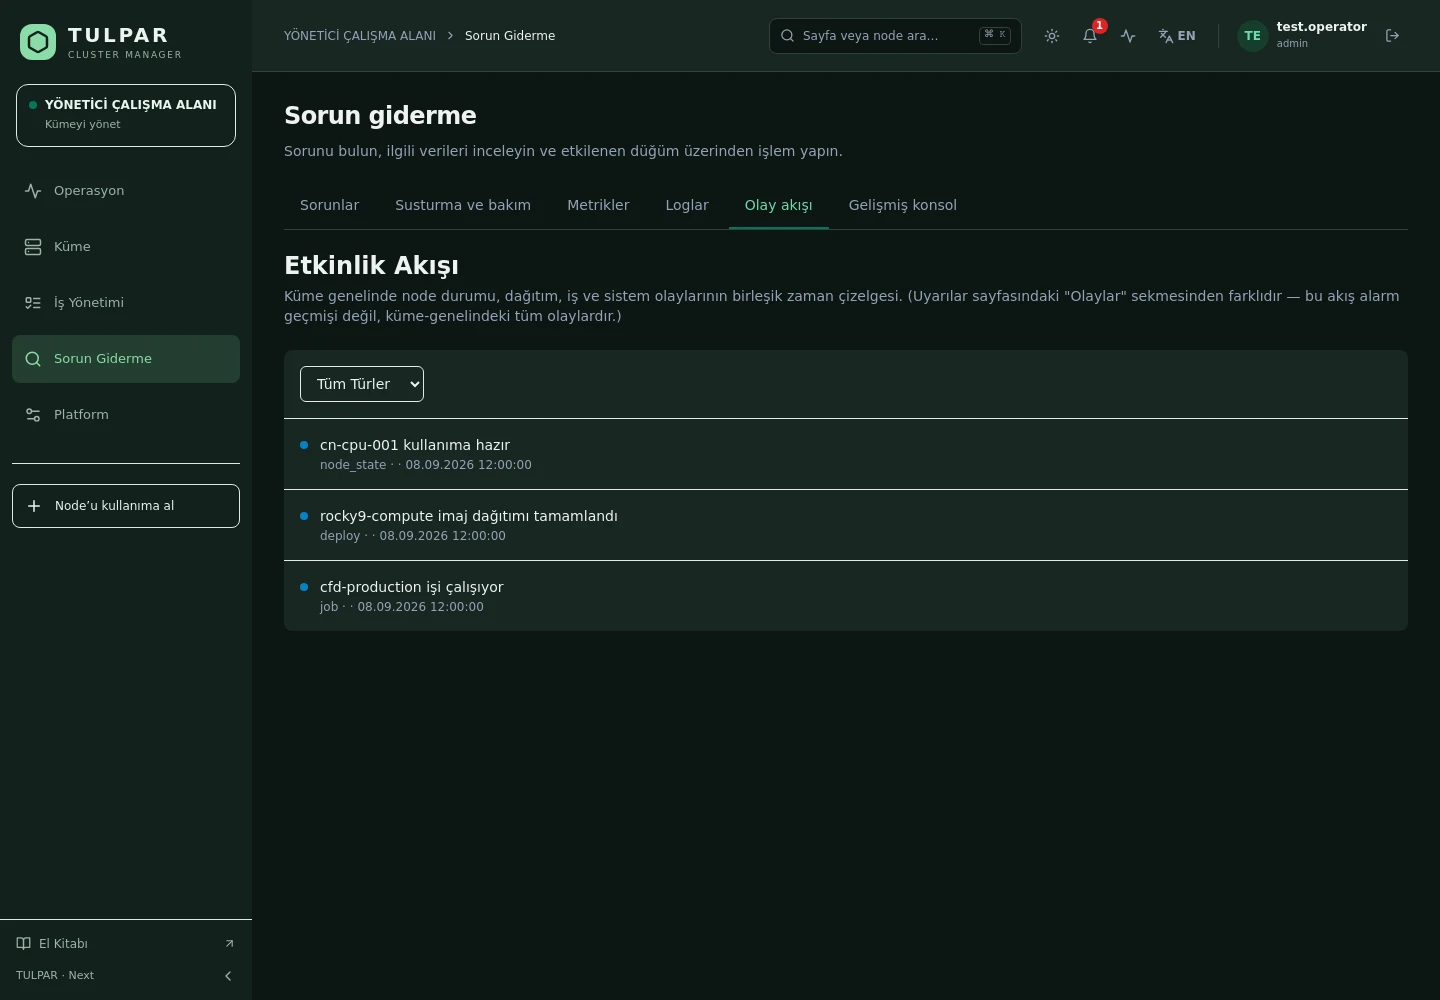Open Operasyon in the sidebar
The image size is (1440, 1000).
[126, 191]
